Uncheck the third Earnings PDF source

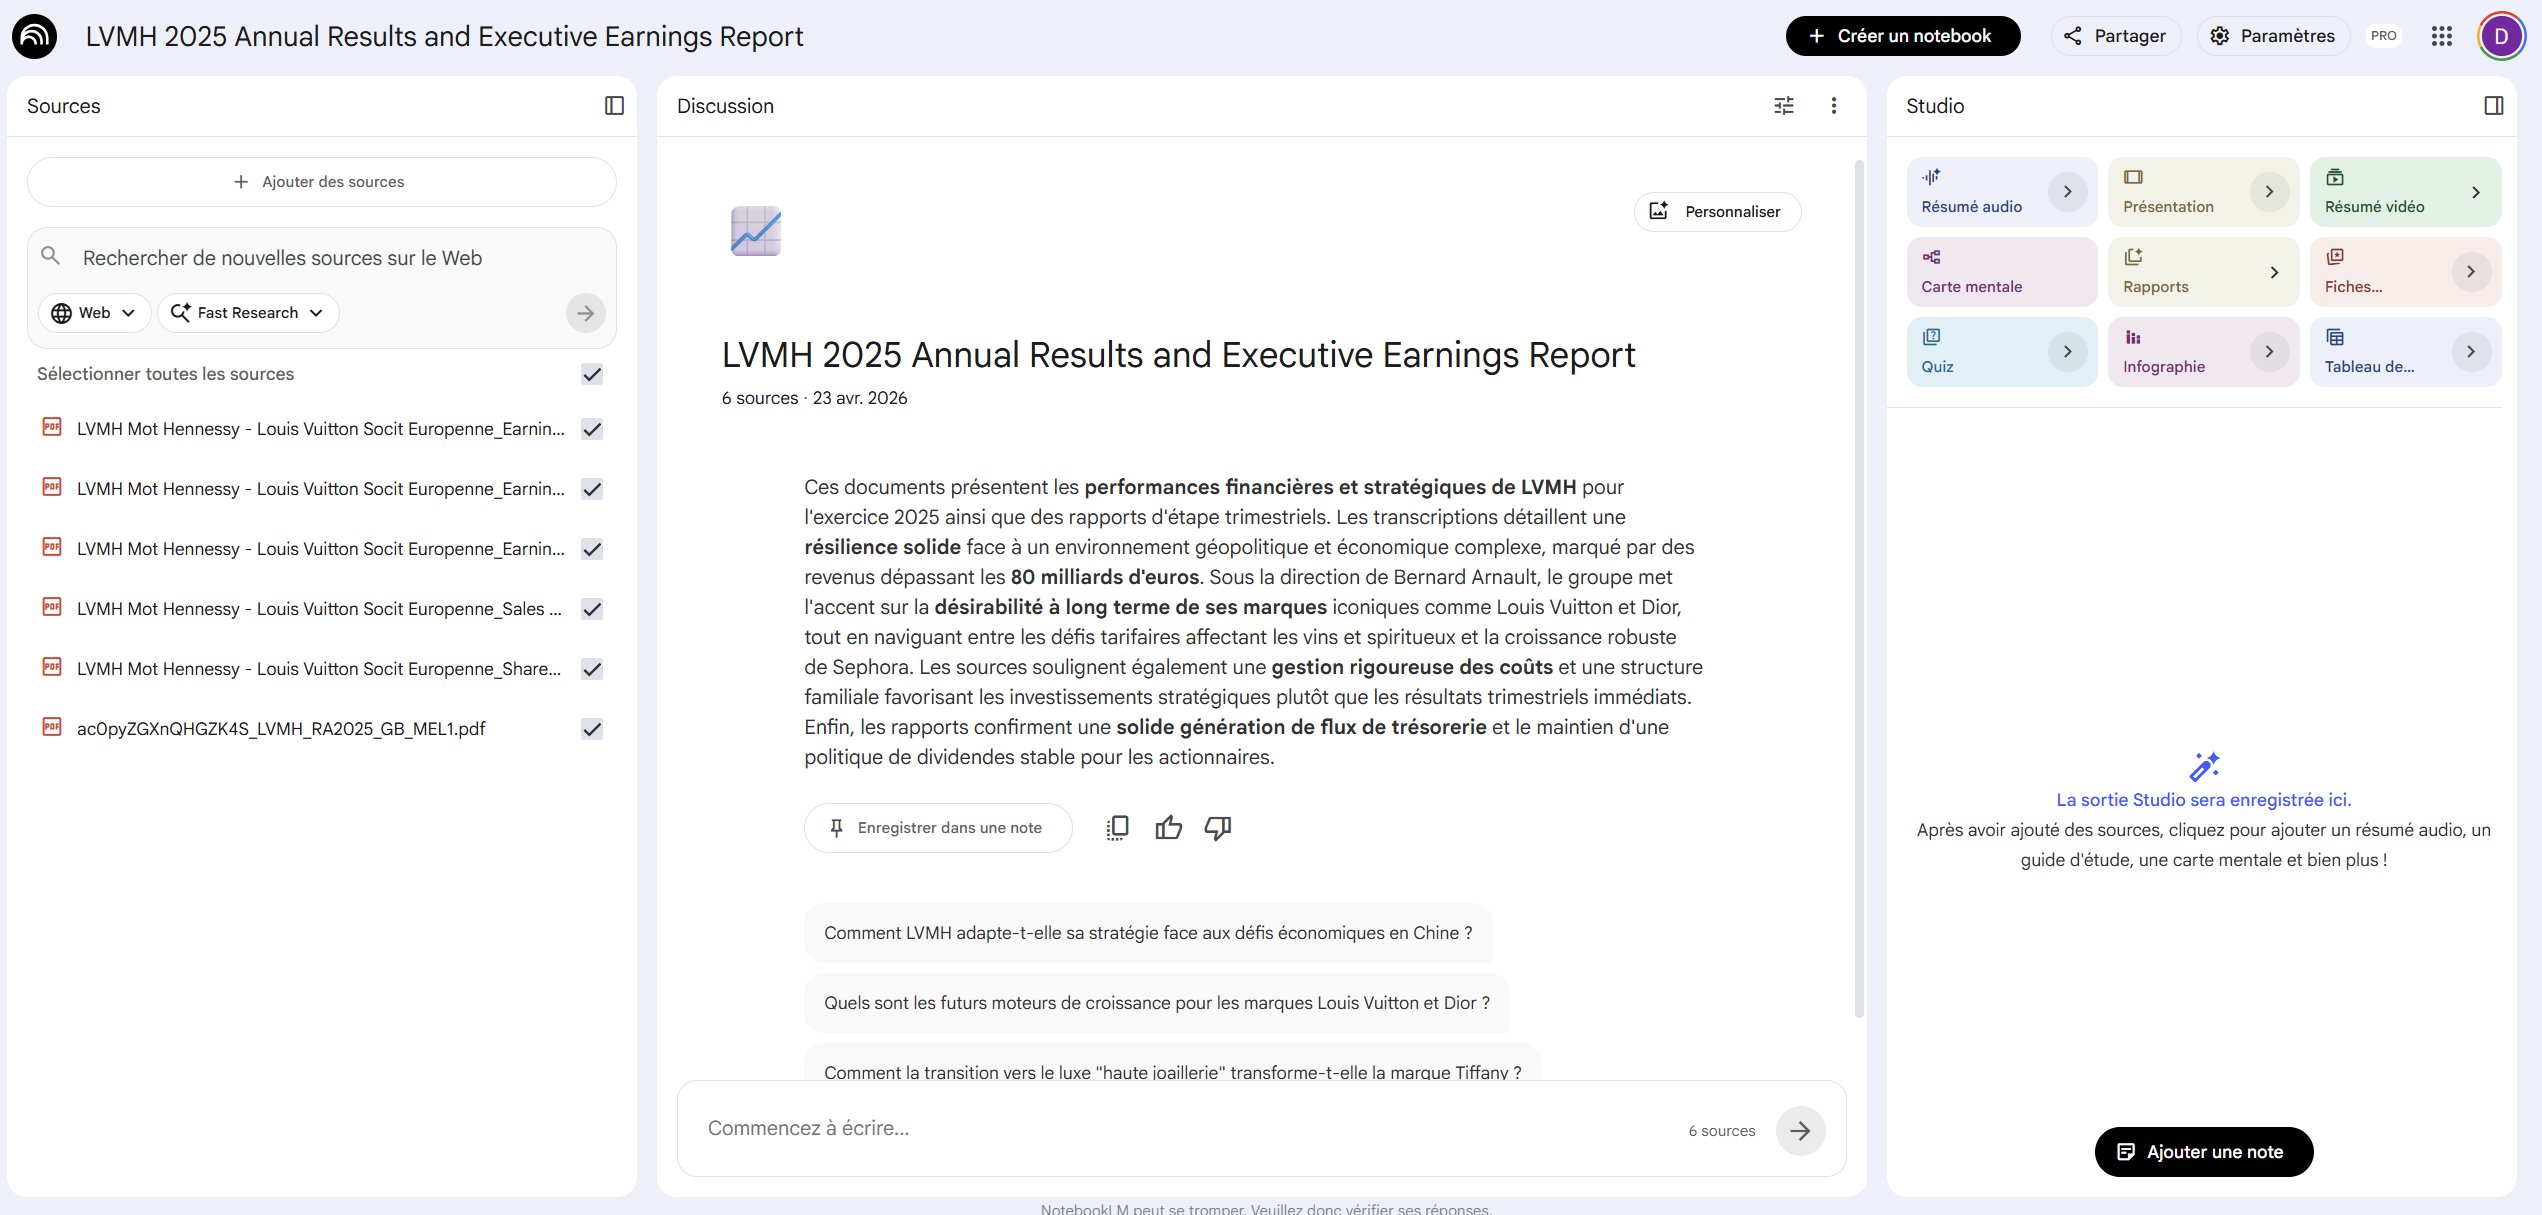tap(592, 549)
